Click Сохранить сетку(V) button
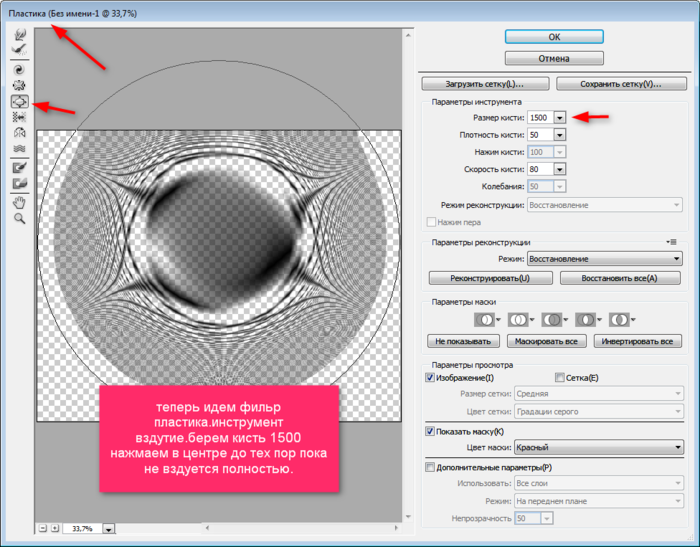The height and width of the screenshot is (547, 700). pos(621,84)
